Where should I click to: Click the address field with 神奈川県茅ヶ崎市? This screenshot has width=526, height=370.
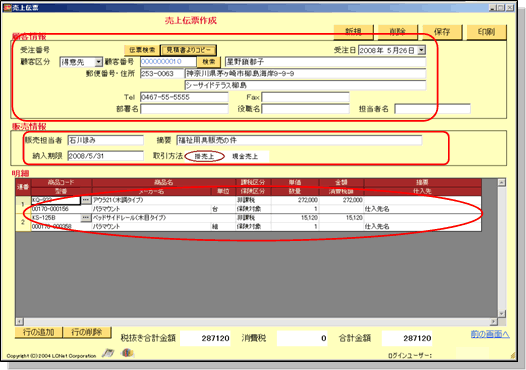coord(305,73)
